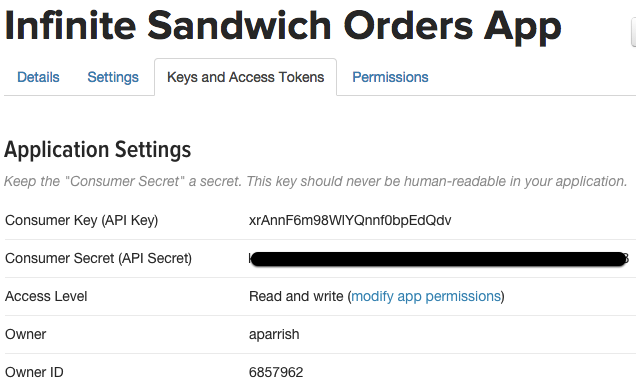Click the owner name aparrish

coord(274,335)
